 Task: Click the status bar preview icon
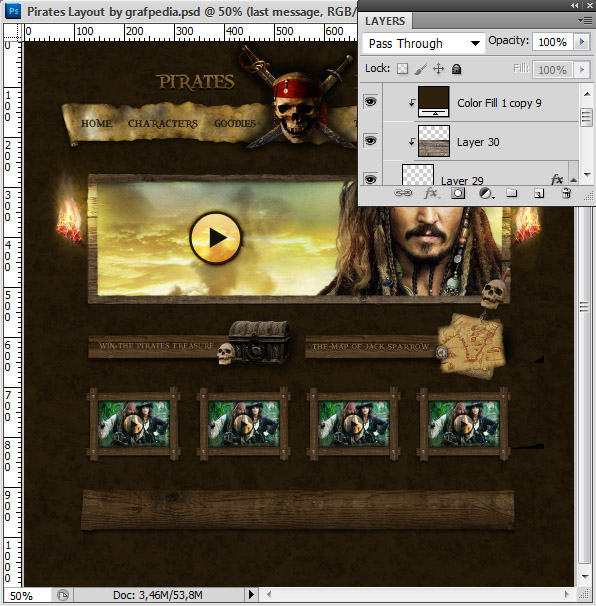[x=63, y=594]
